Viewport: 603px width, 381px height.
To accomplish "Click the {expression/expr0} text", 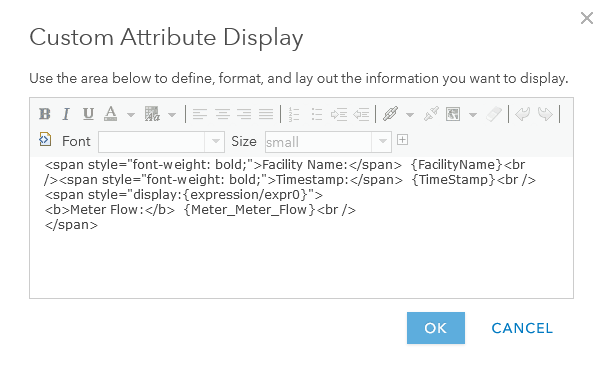I will click(245, 195).
